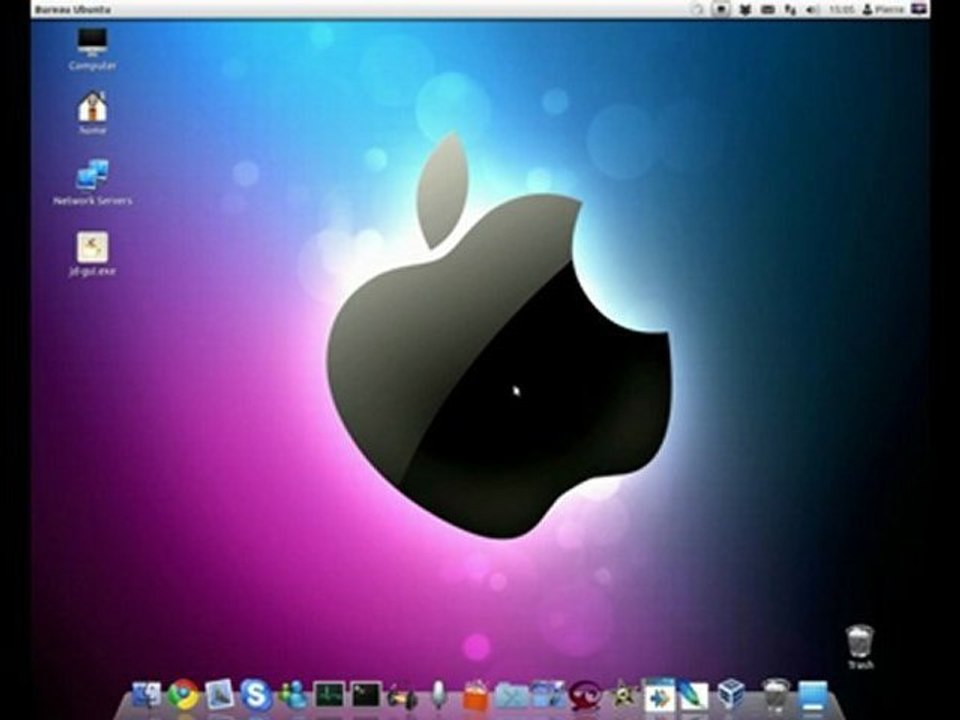Open the system monitor dock icon

[x=329, y=696]
